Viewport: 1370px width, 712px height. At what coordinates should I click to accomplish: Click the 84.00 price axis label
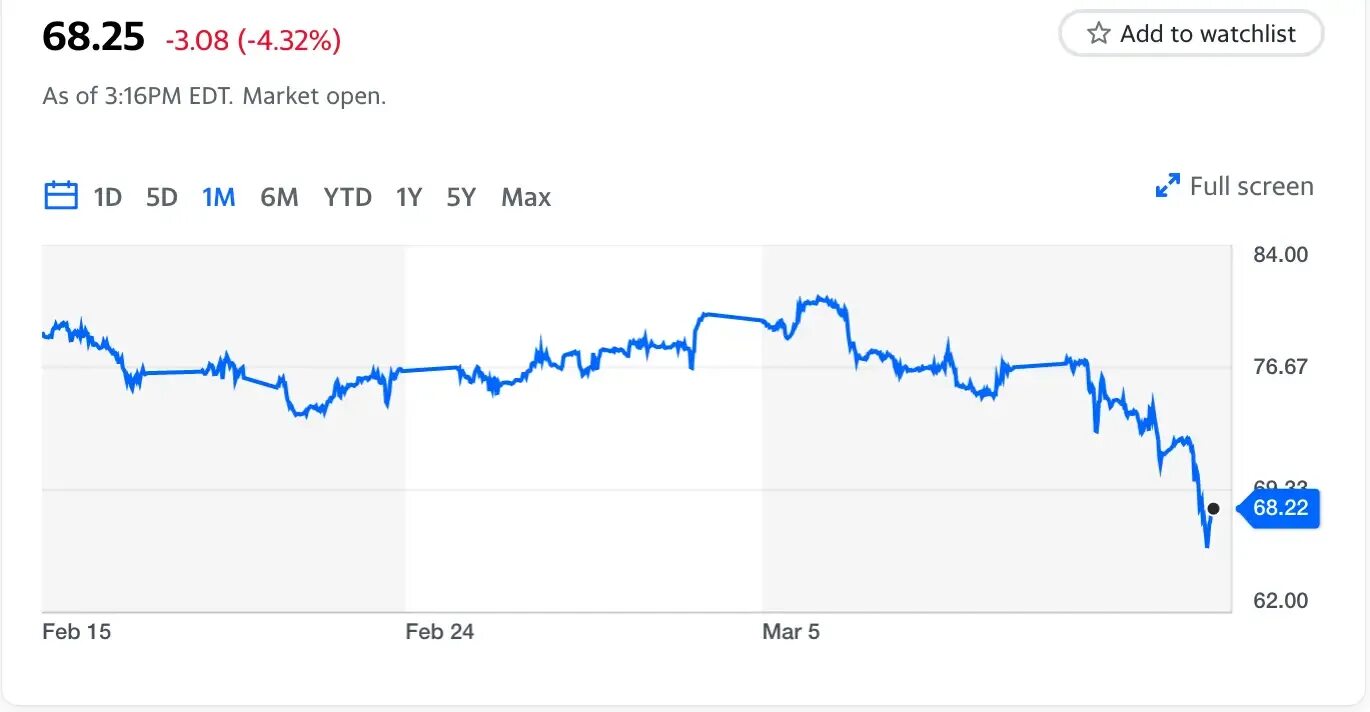coord(1280,255)
